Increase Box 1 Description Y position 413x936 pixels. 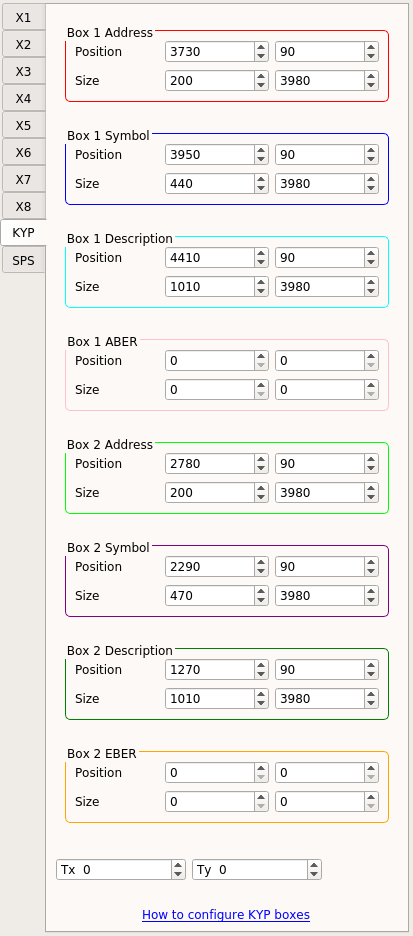click(371, 253)
